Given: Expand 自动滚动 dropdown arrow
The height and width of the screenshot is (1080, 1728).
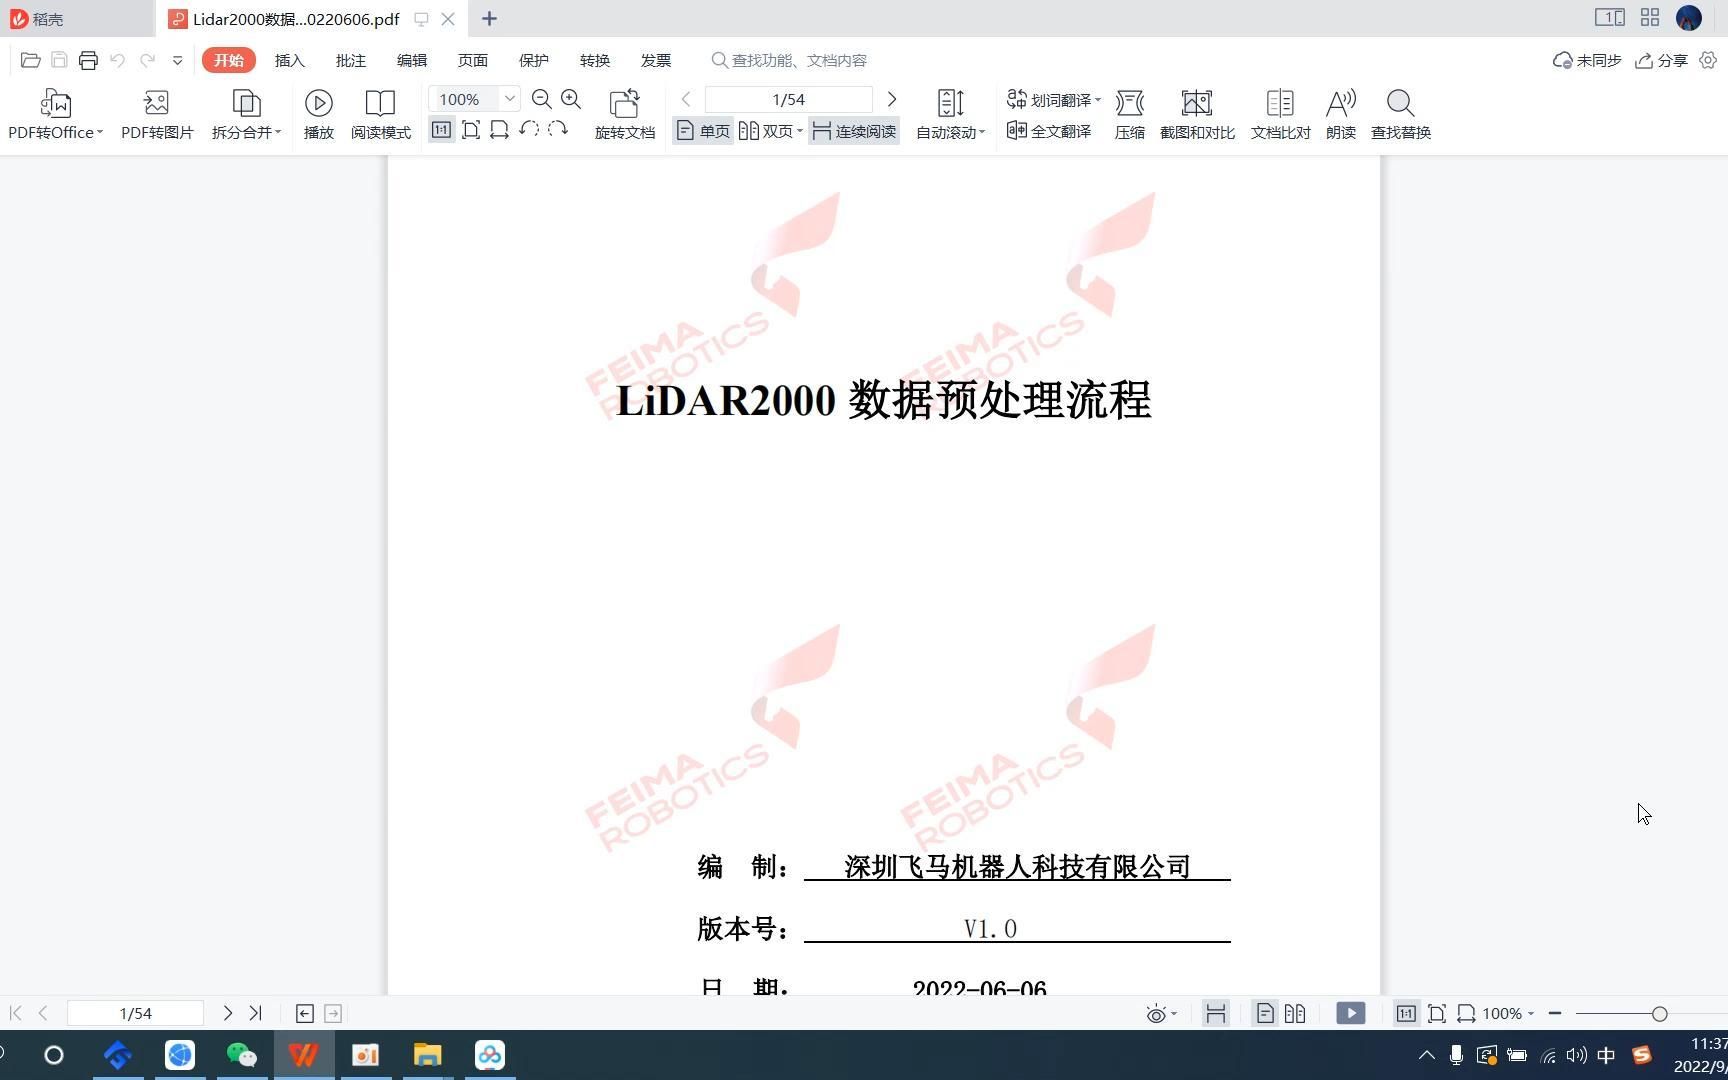Looking at the screenshot, I should pyautogui.click(x=982, y=132).
